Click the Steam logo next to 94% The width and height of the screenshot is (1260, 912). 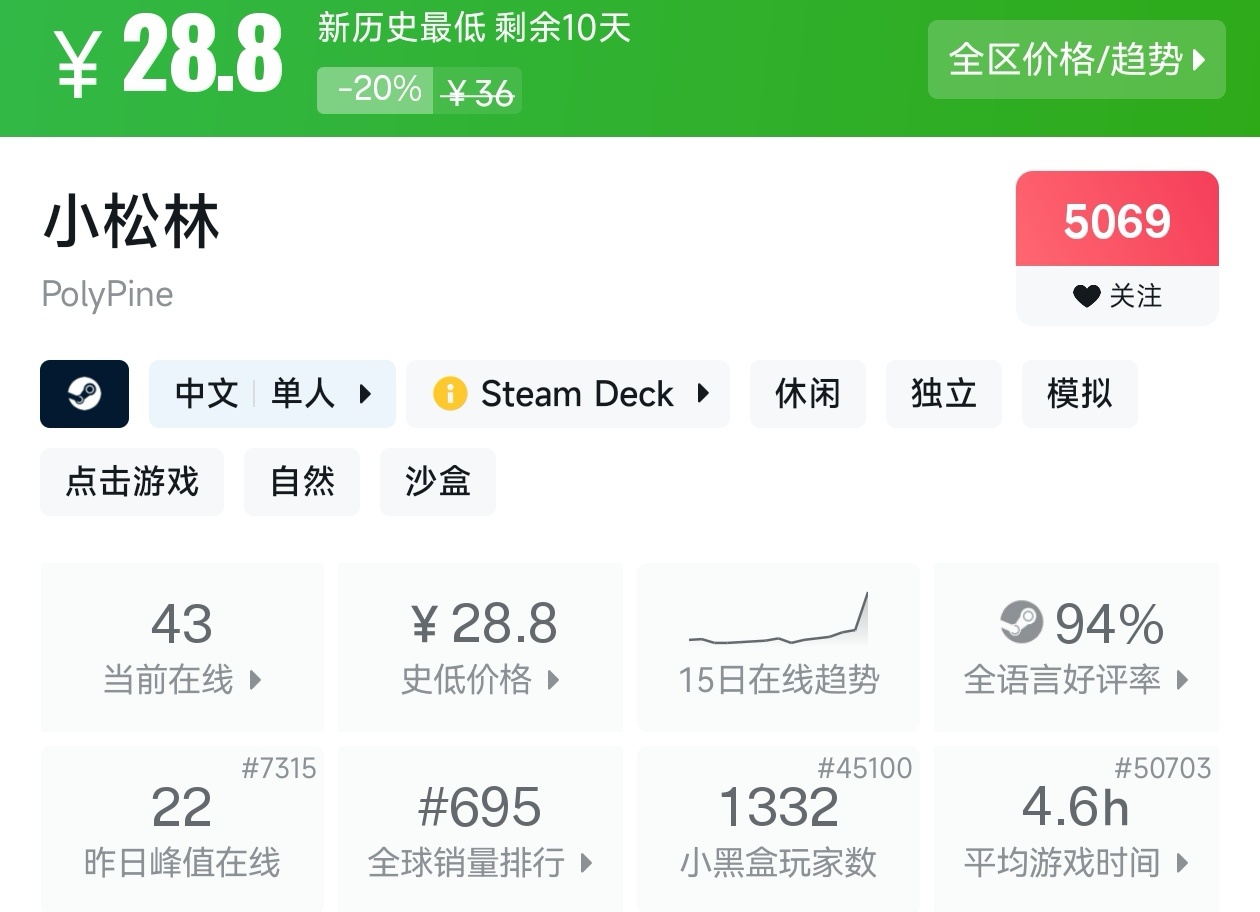point(1021,623)
